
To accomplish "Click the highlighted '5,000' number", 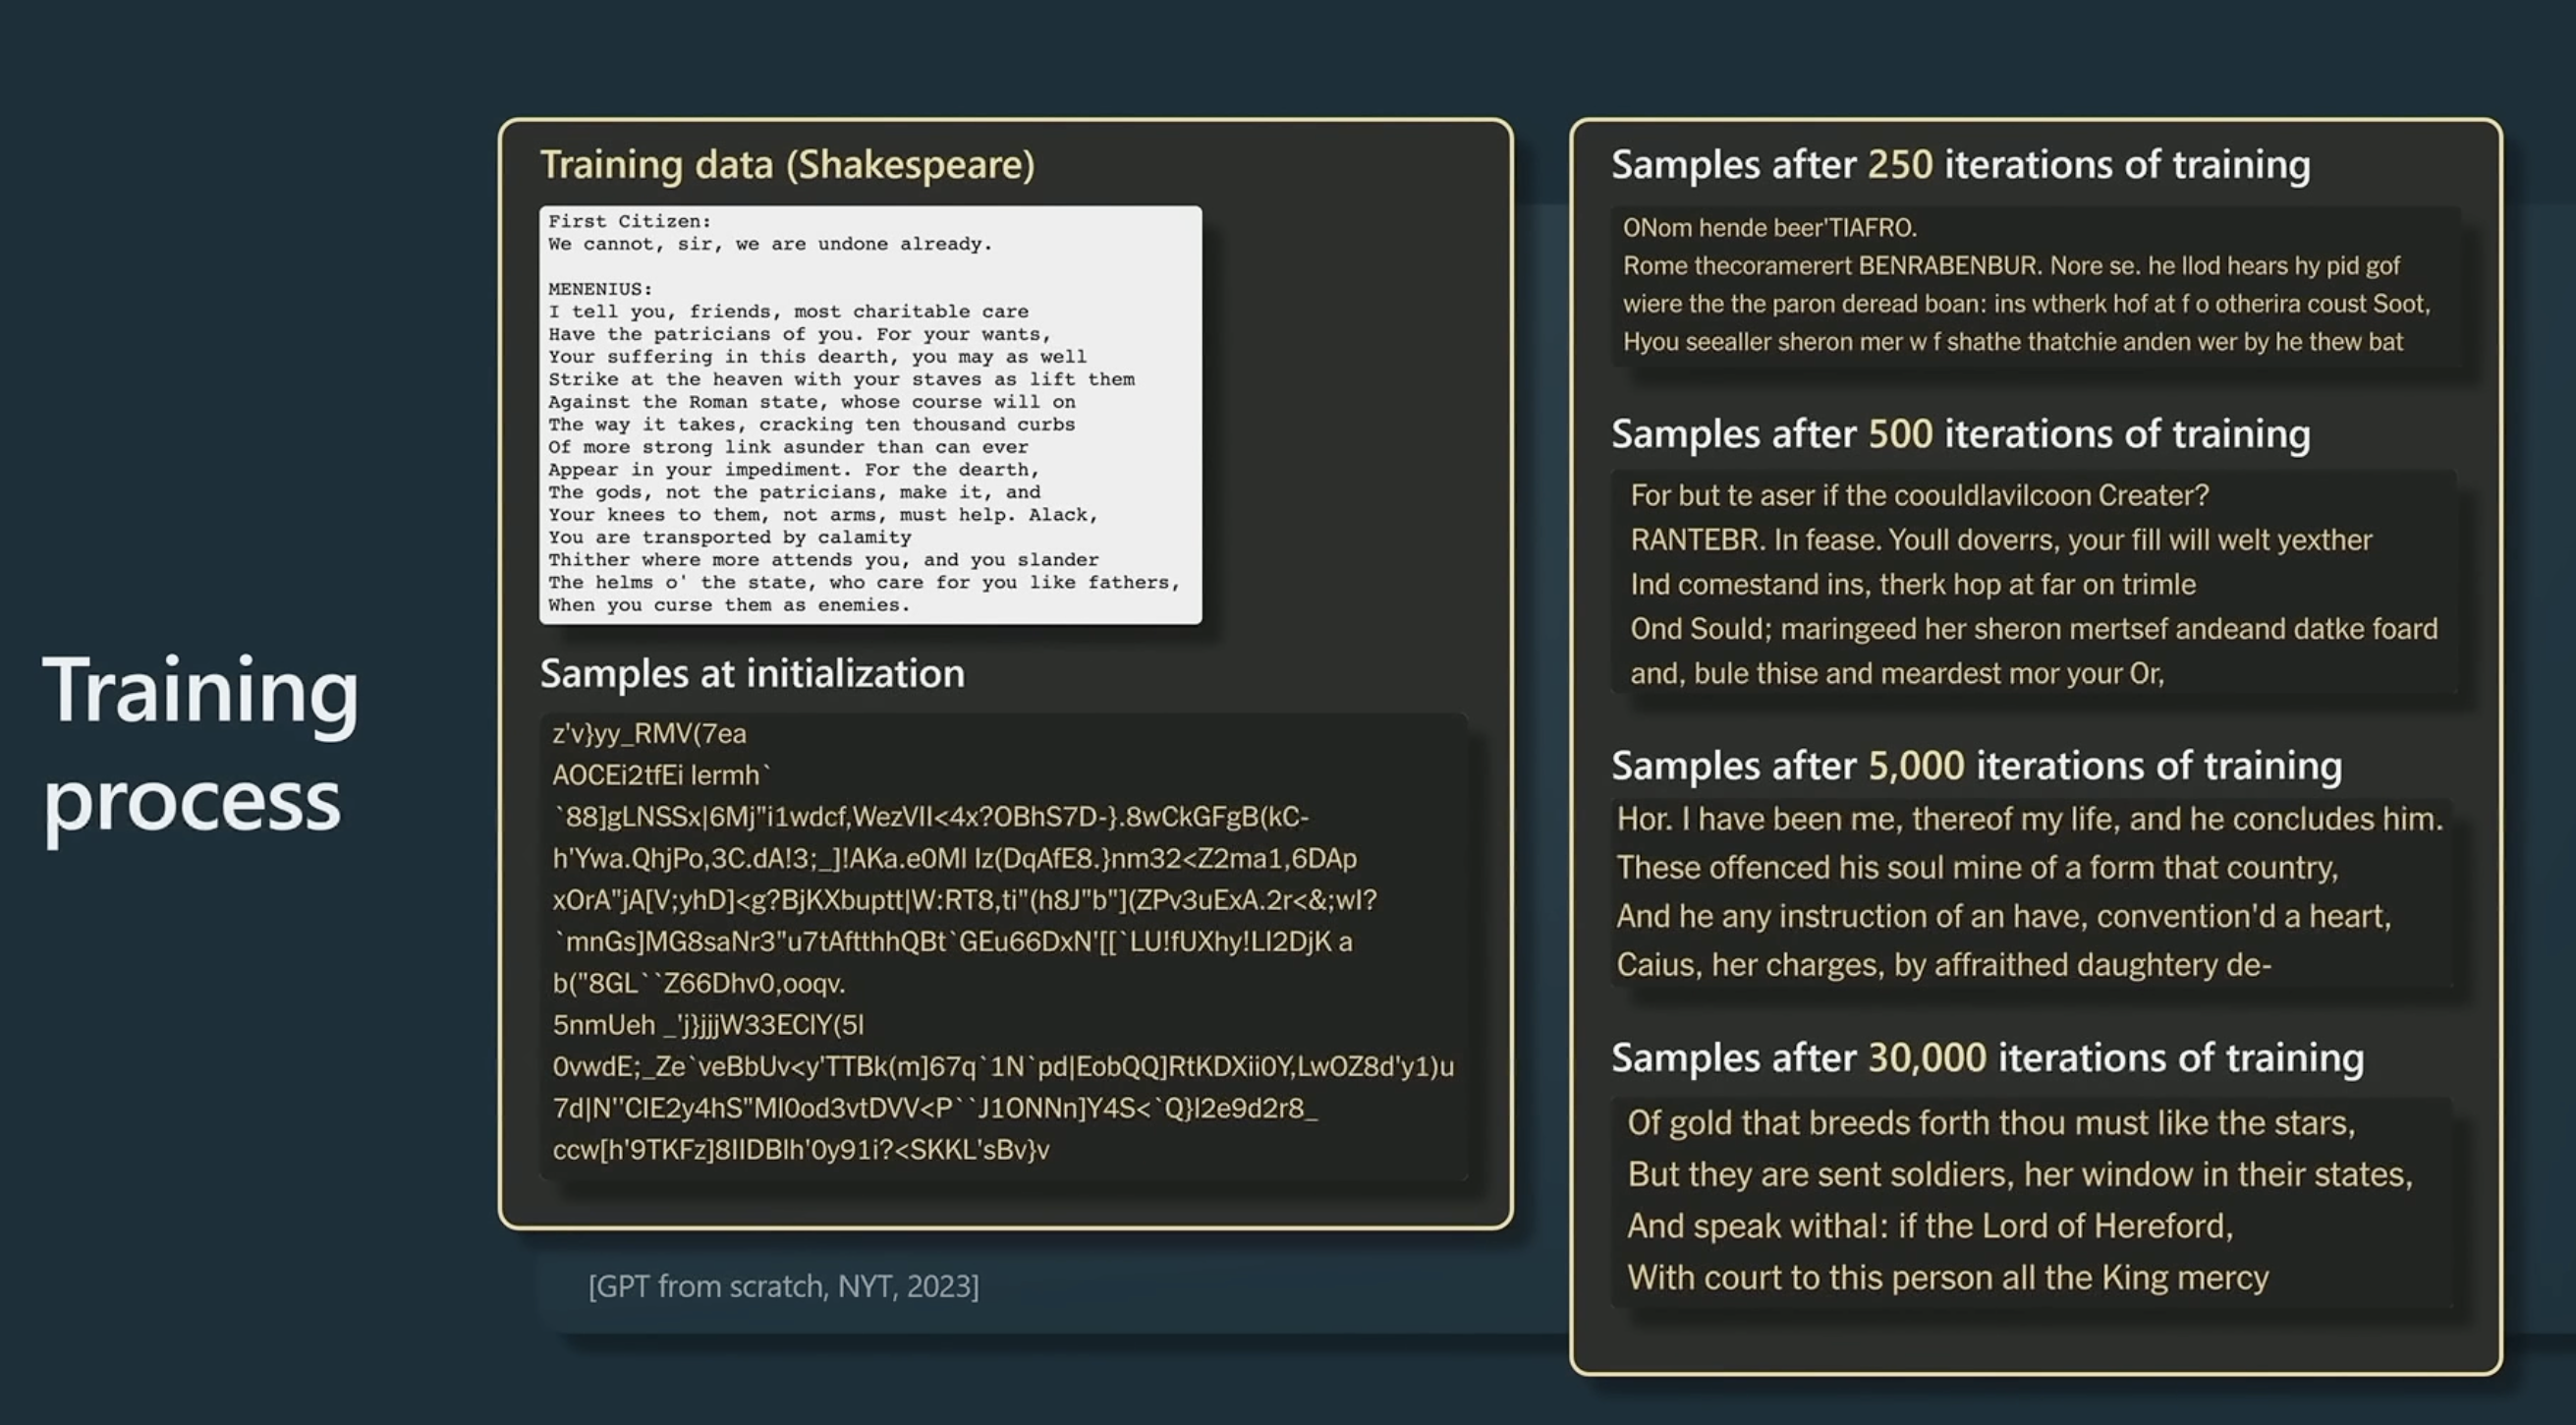I will (x=1916, y=766).
